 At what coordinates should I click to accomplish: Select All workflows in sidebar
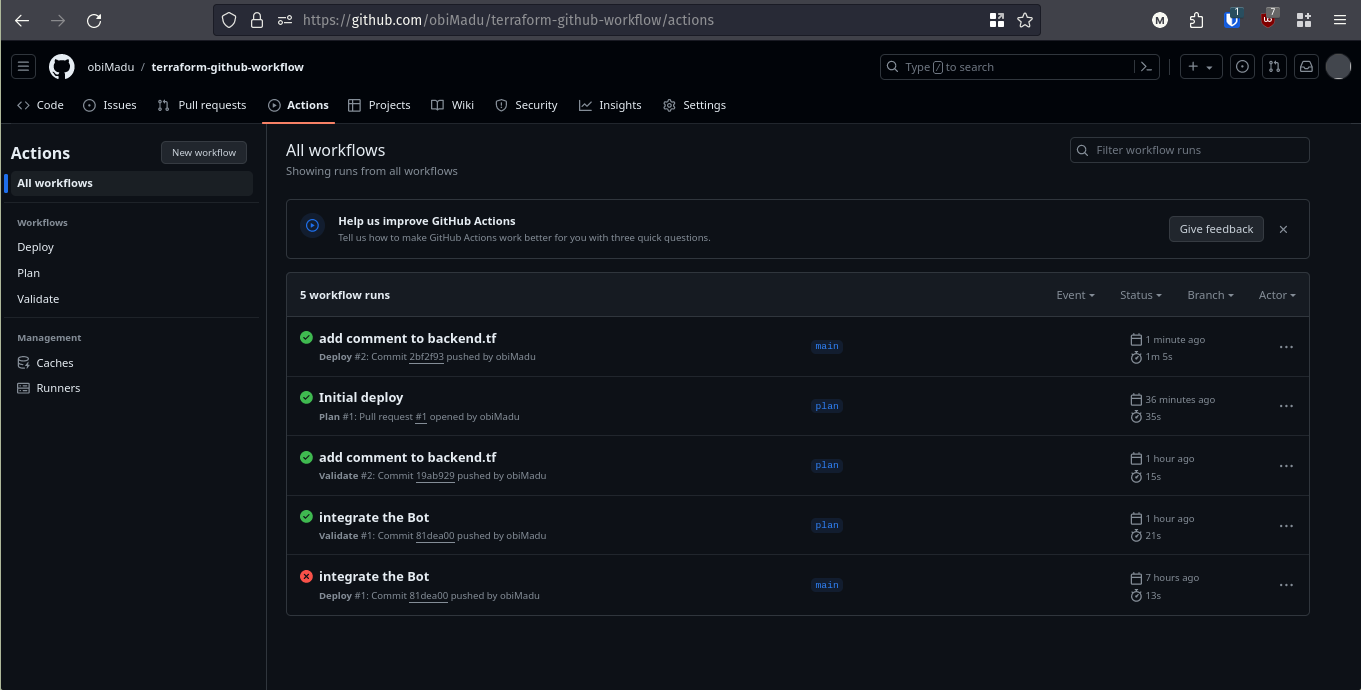(131, 183)
